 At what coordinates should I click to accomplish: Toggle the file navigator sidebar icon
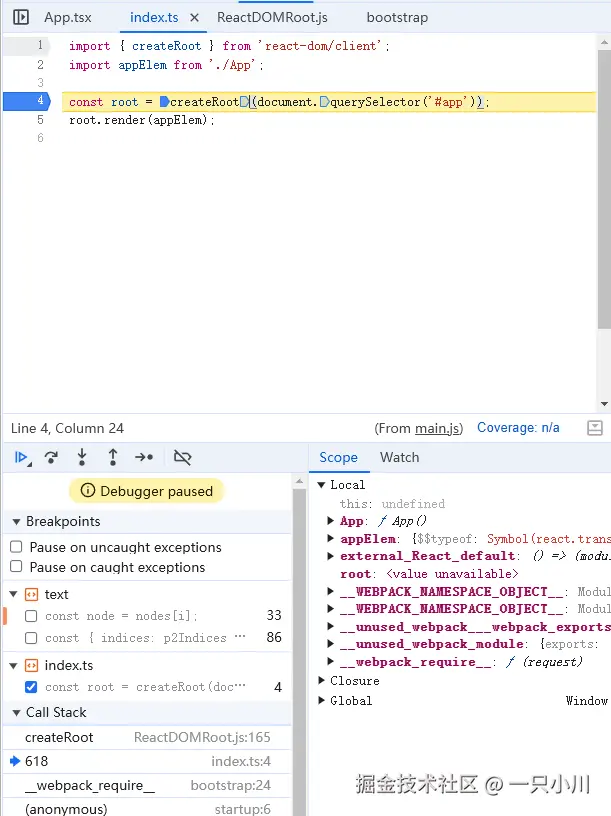(x=21, y=17)
